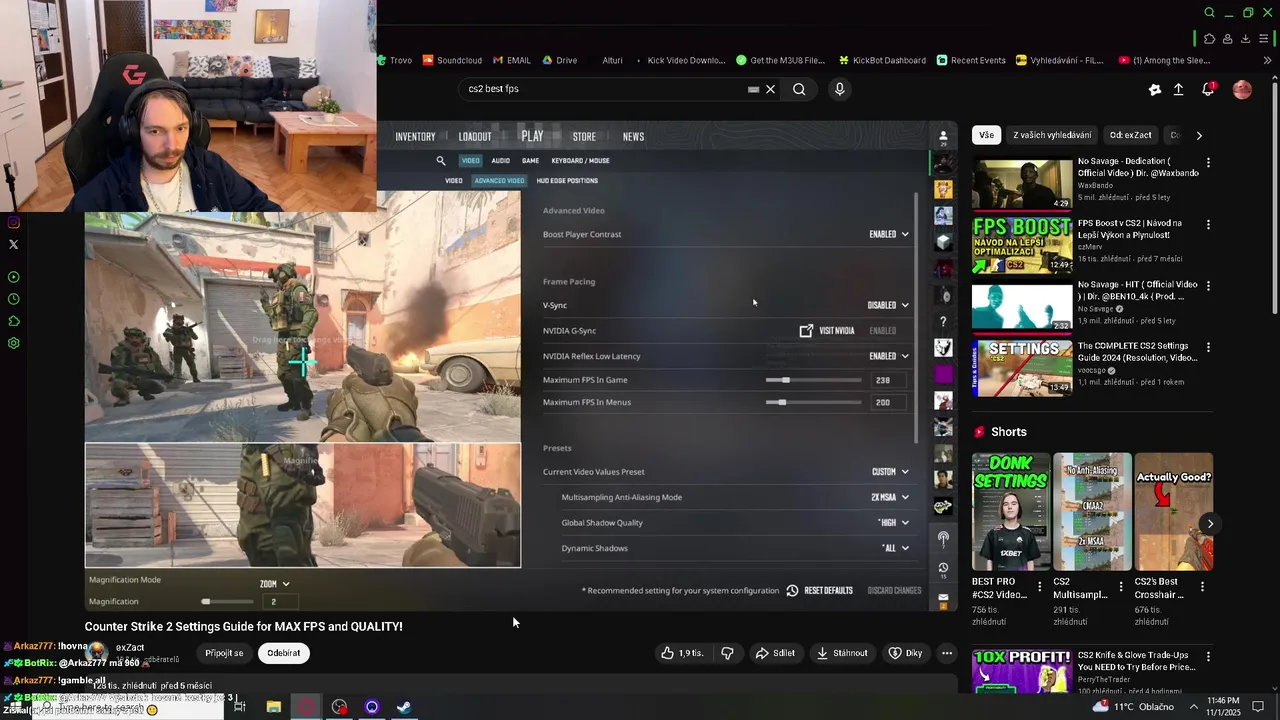Expand Global Shadow Quality dropdown

coord(893,523)
